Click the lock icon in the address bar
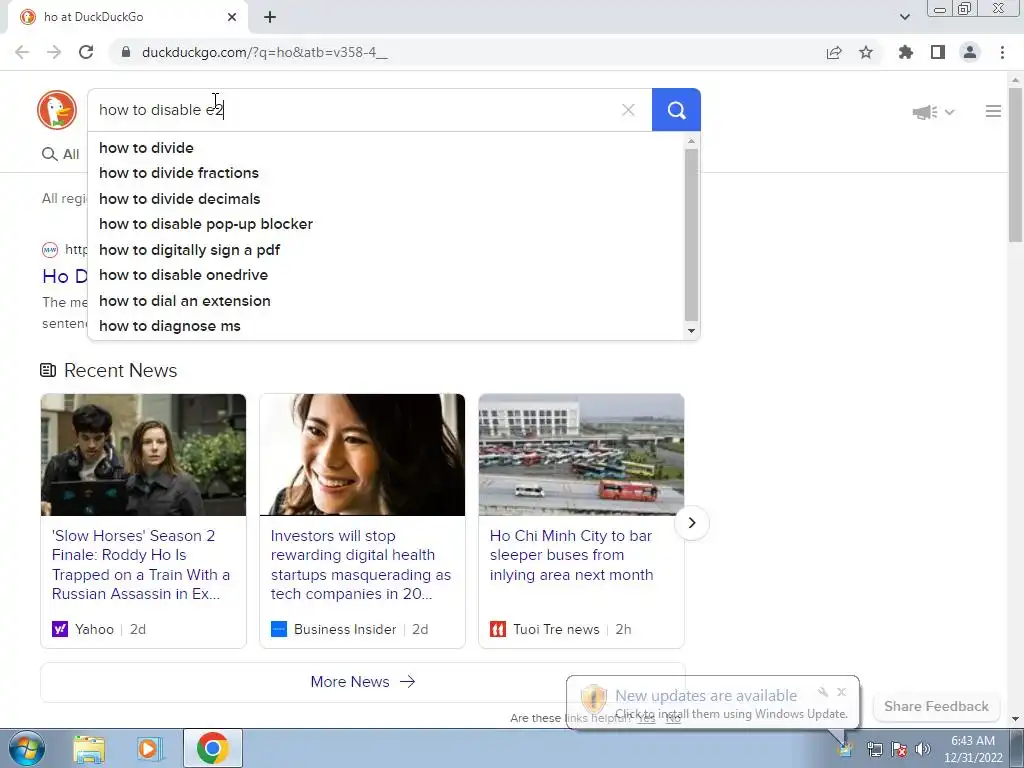 [127, 52]
